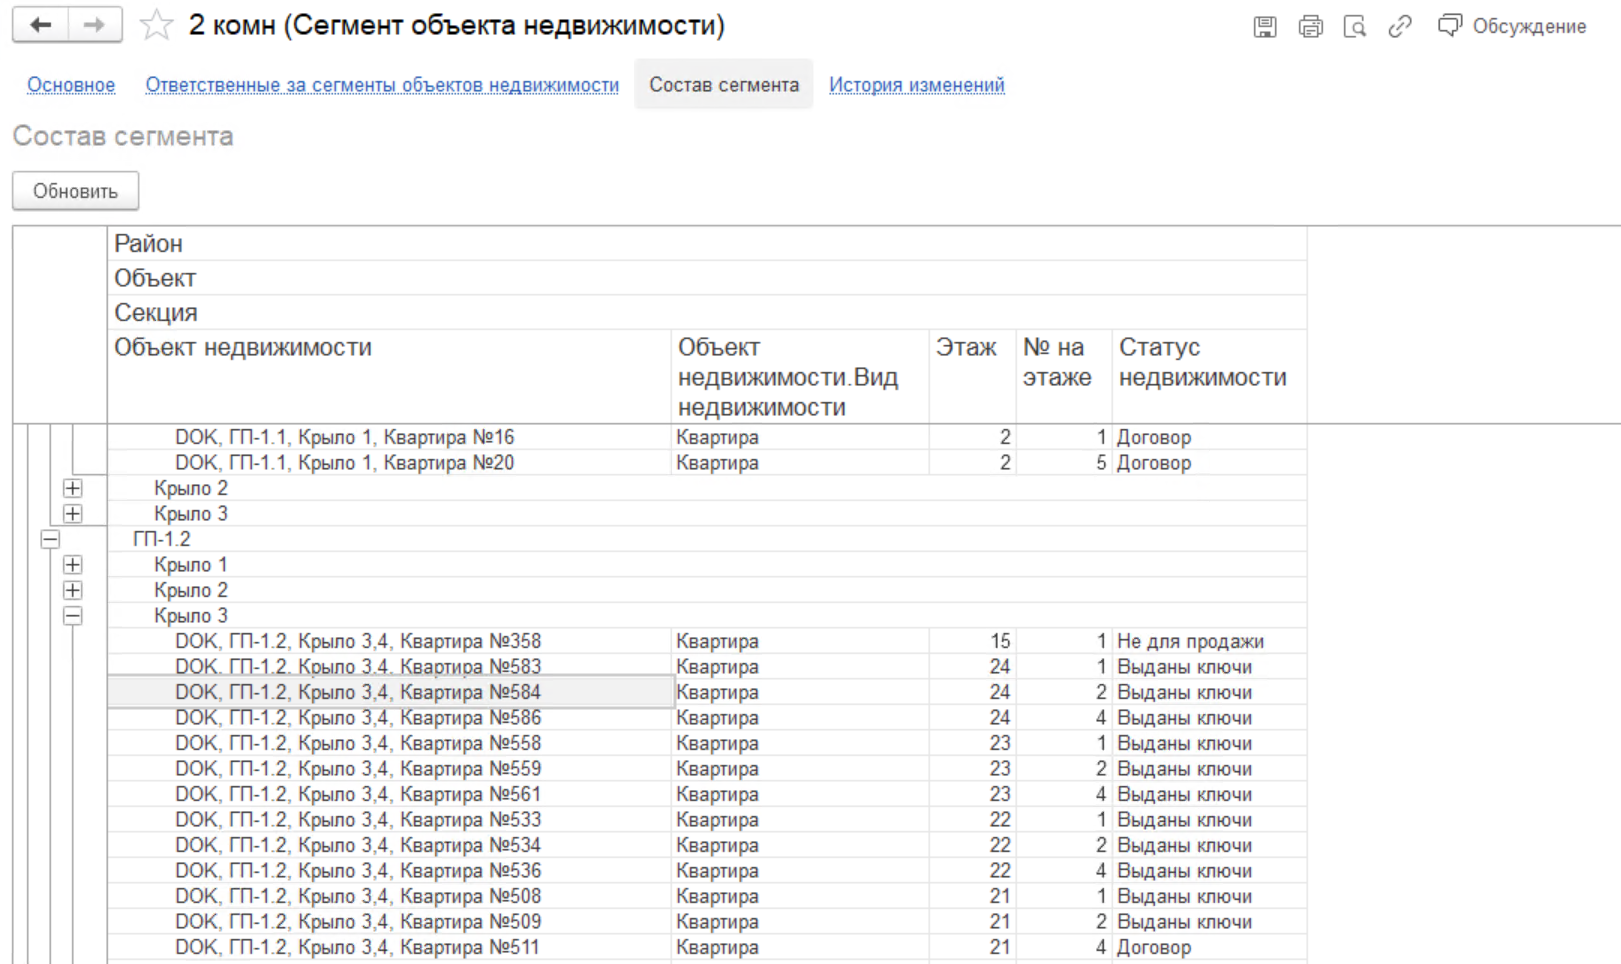Open Ответственные за сегменты объектов недвижимости tab
Image resolution: width=1621 pixels, height=964 pixels.
click(382, 85)
